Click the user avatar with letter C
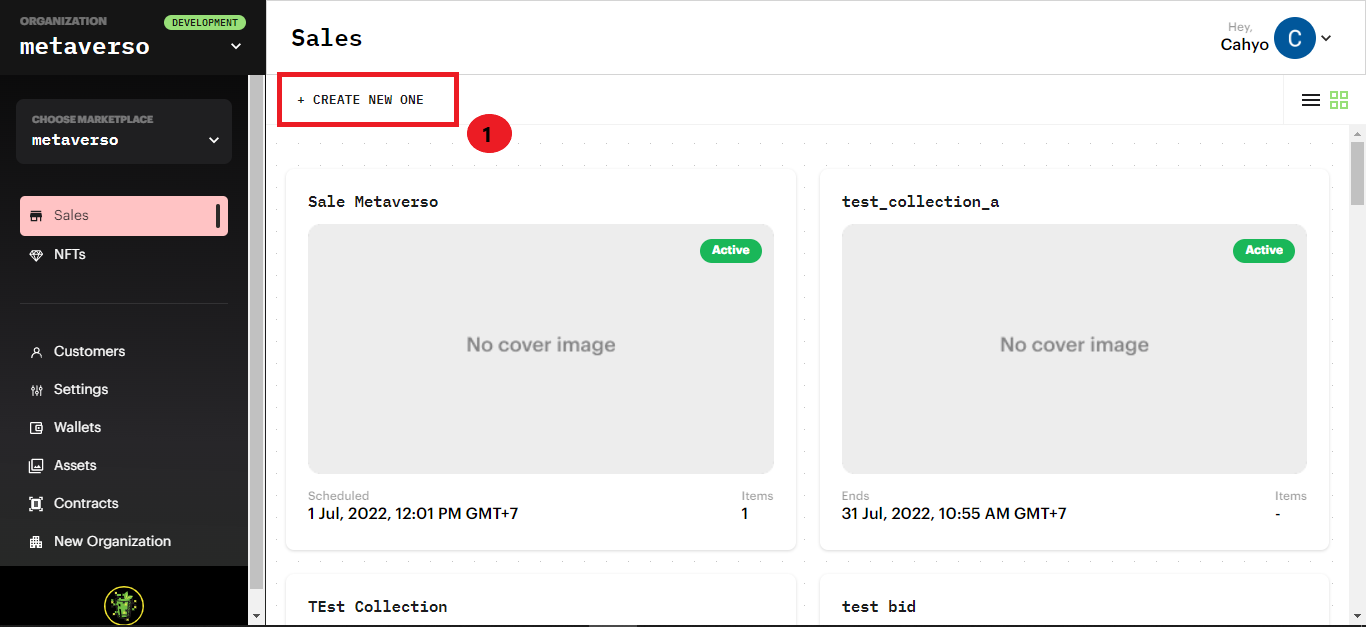This screenshot has width=1366, height=627. tap(1295, 38)
